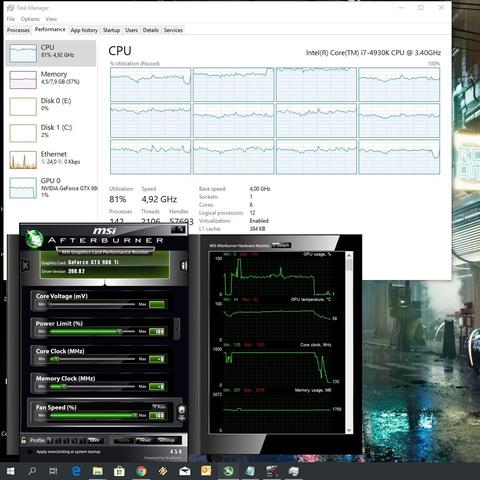Click the Detach button on hardware monitor
Viewport: 480px width, 480px height.
(x=281, y=245)
